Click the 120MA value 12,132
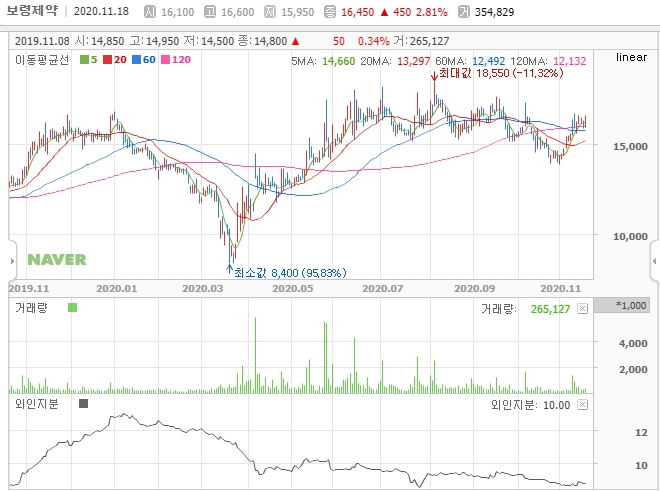 [x=570, y=61]
